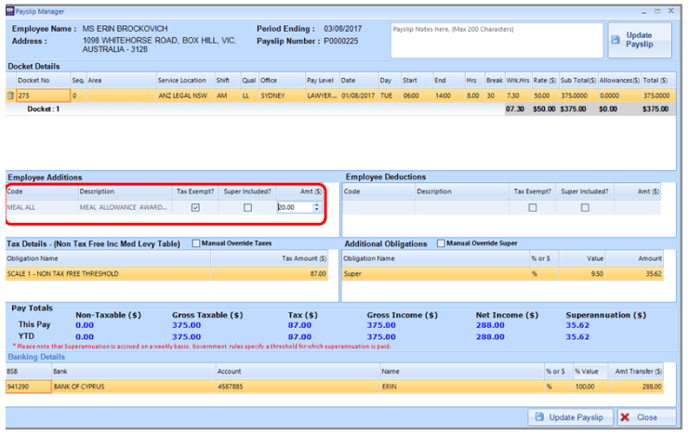Untick Tax Exempt for MEAL ALL addition

point(196,207)
